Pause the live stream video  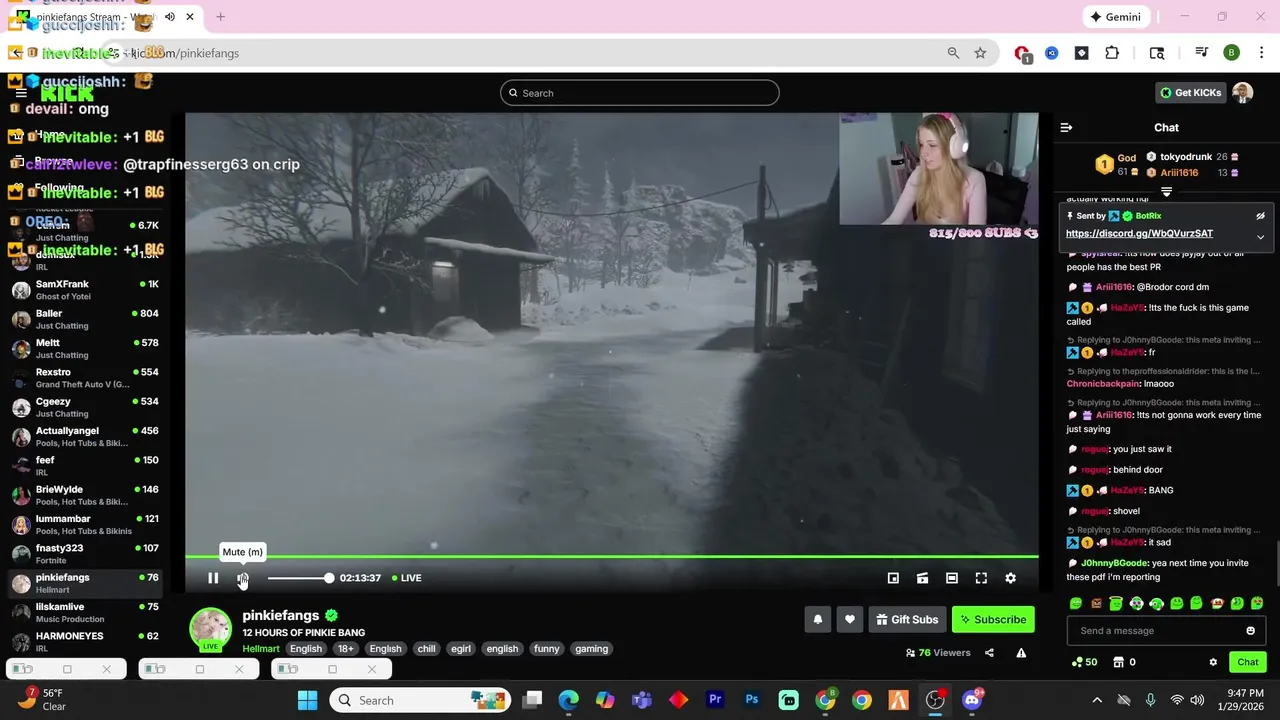213,578
